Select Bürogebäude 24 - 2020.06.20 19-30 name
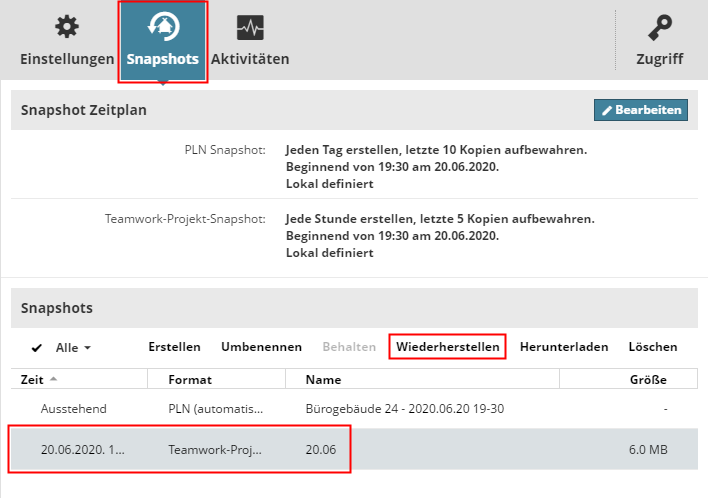The width and height of the screenshot is (708, 498). (x=405, y=409)
